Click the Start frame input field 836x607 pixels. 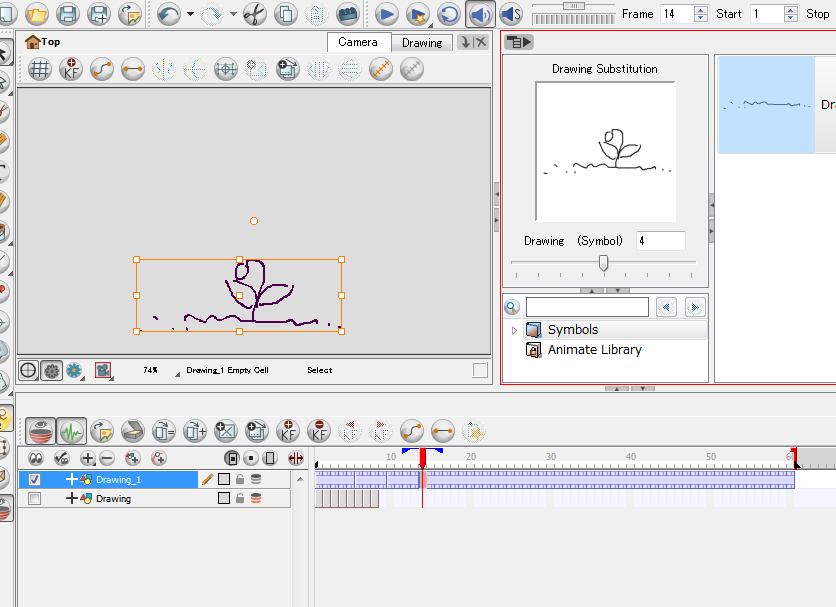(767, 14)
